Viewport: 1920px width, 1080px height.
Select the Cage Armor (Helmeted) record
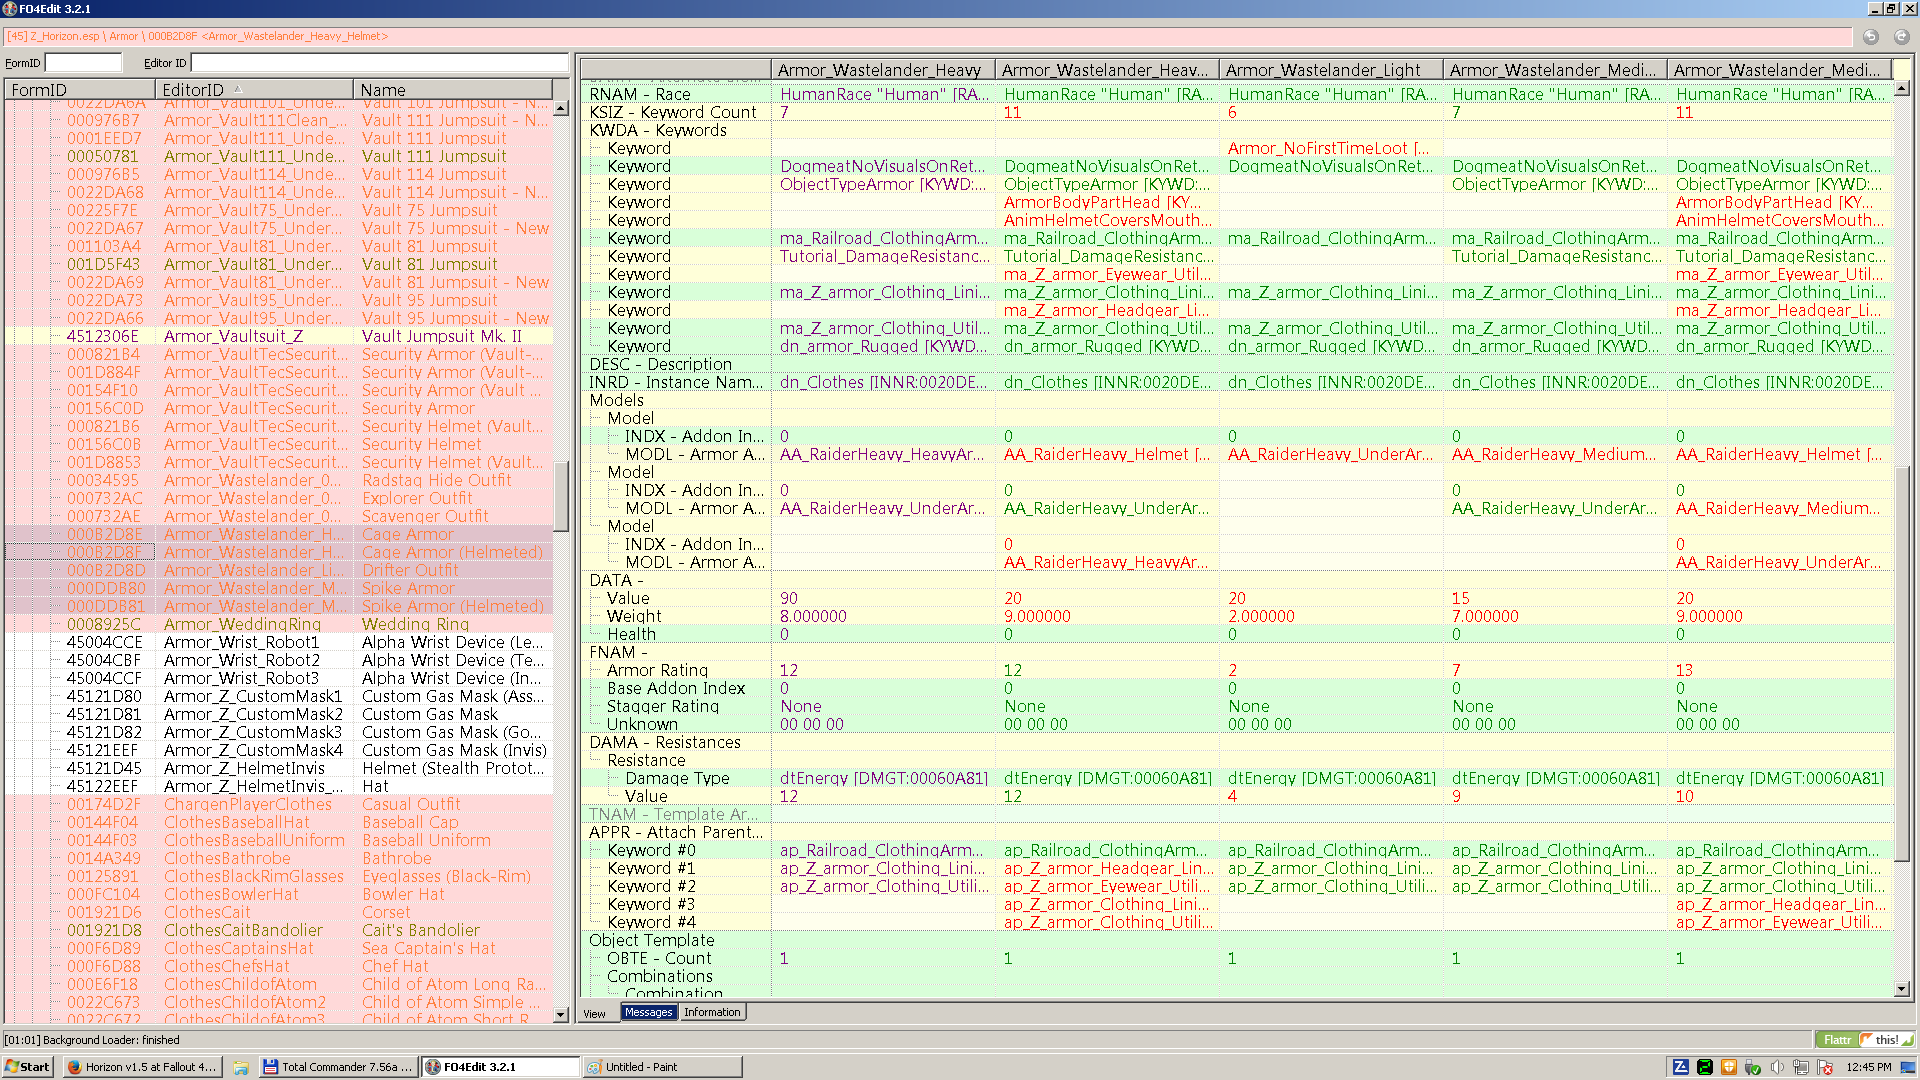(x=280, y=552)
